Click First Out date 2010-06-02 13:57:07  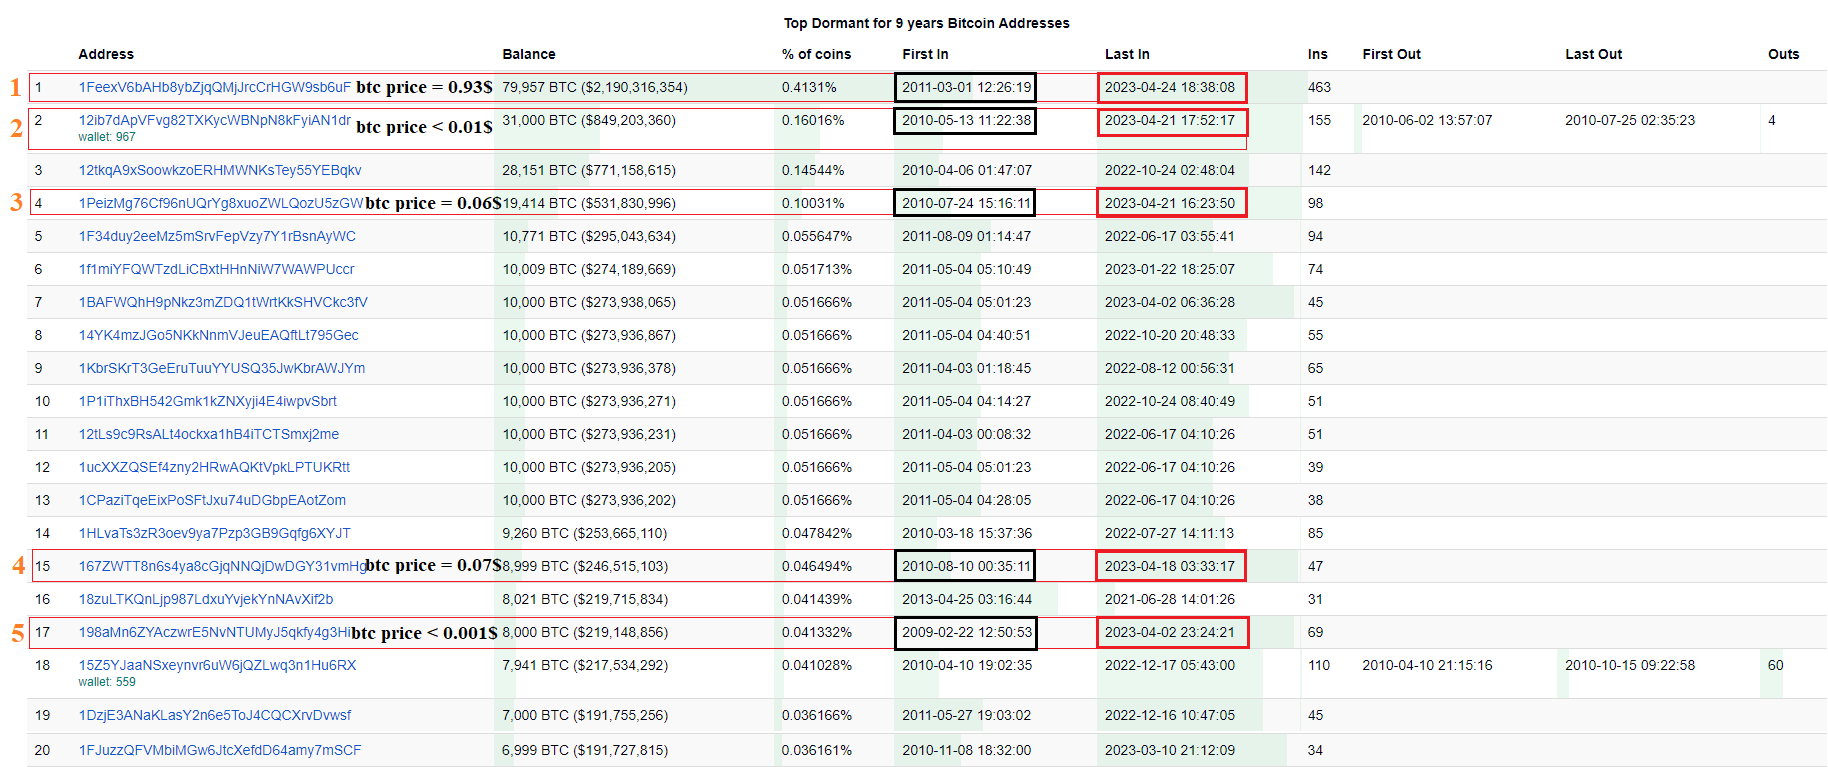click(1427, 120)
